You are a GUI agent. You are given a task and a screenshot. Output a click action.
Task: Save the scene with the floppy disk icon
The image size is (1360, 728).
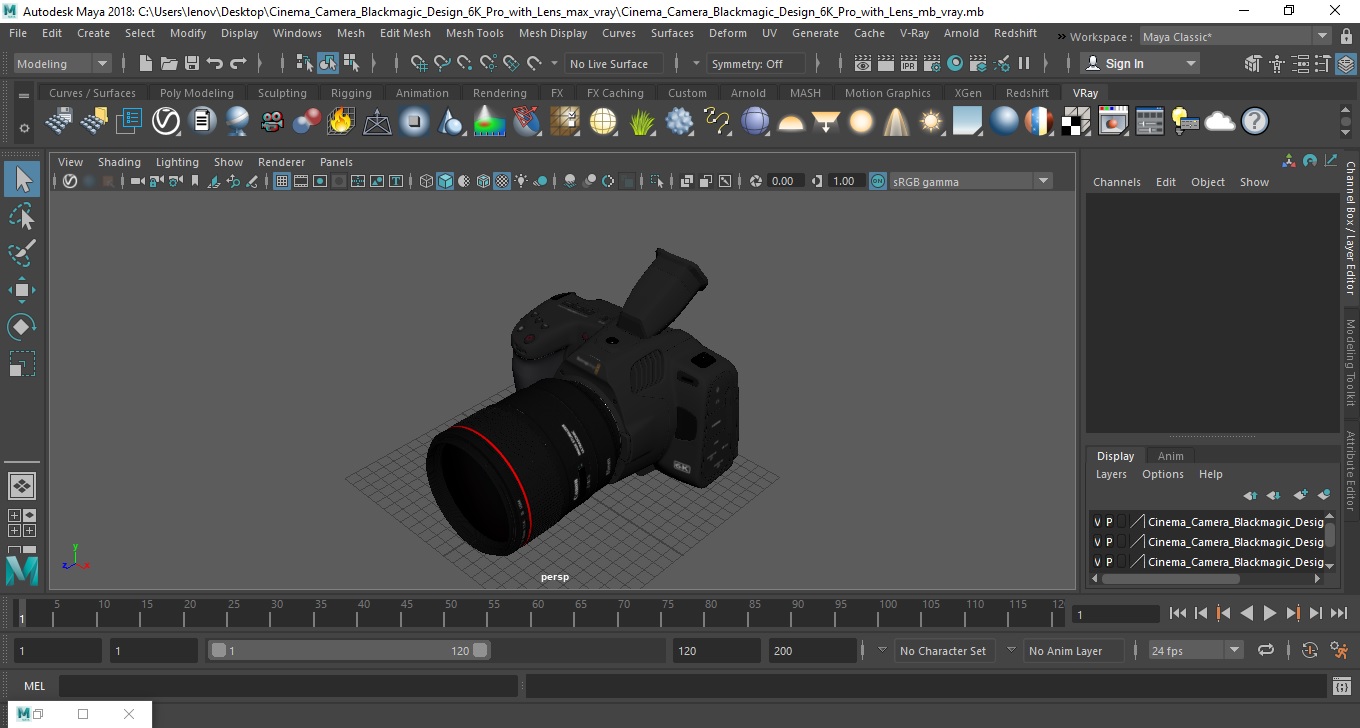pyautogui.click(x=192, y=63)
